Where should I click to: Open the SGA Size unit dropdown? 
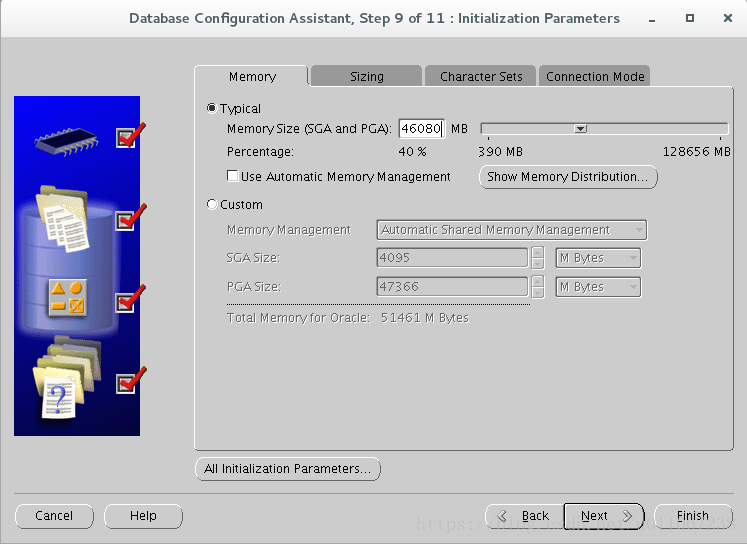click(x=598, y=258)
